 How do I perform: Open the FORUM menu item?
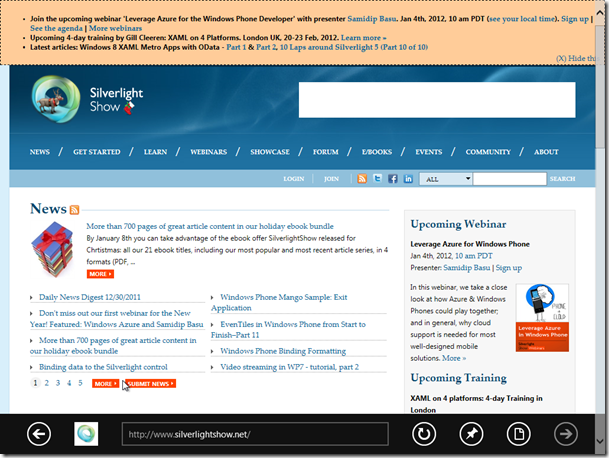[325, 152]
